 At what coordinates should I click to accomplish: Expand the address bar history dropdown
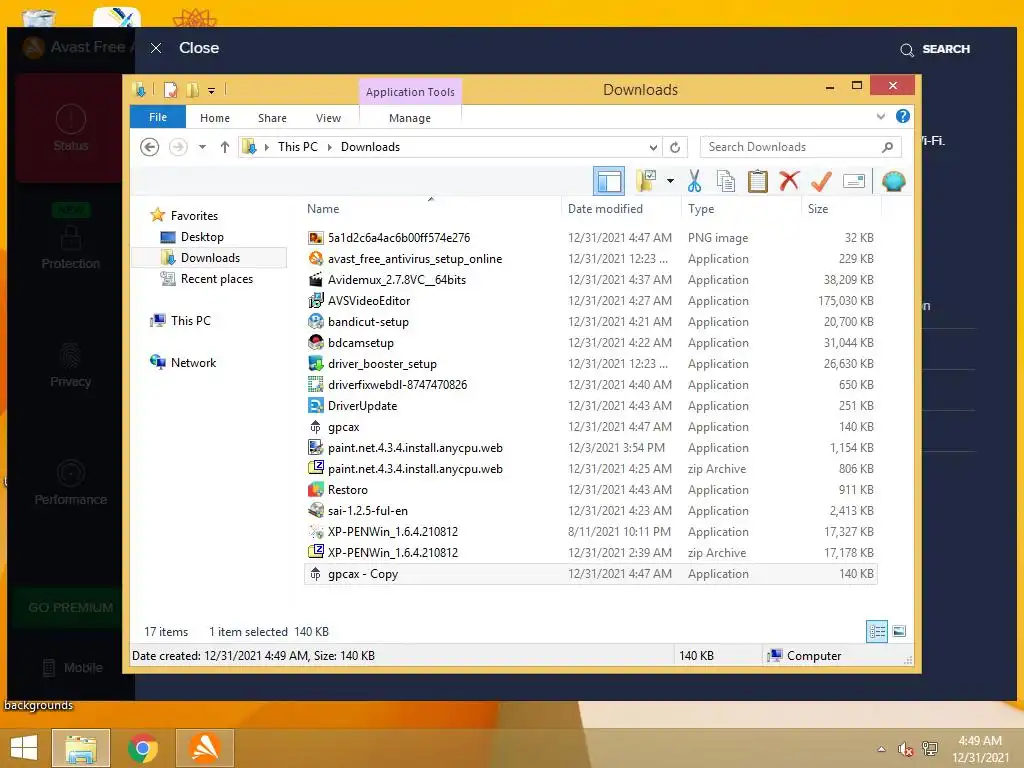[x=653, y=147]
